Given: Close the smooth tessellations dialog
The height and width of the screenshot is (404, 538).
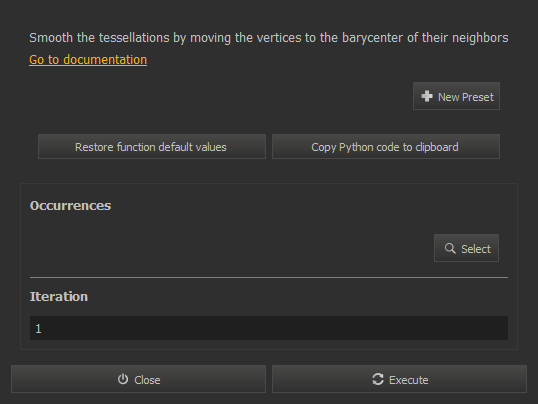Looking at the screenshot, I should pos(138,379).
